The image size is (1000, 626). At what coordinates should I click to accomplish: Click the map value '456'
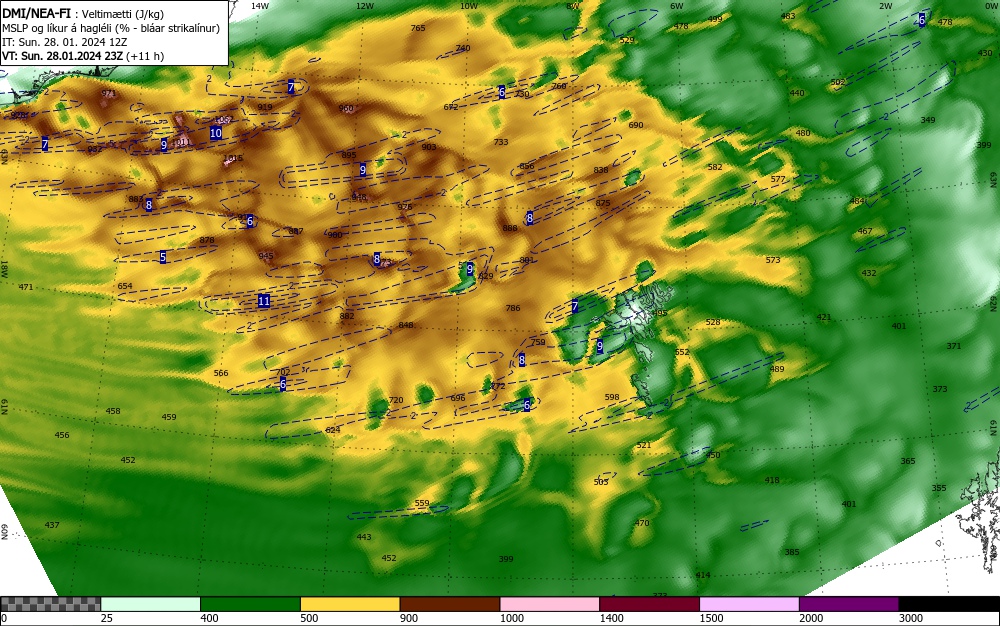pos(62,435)
